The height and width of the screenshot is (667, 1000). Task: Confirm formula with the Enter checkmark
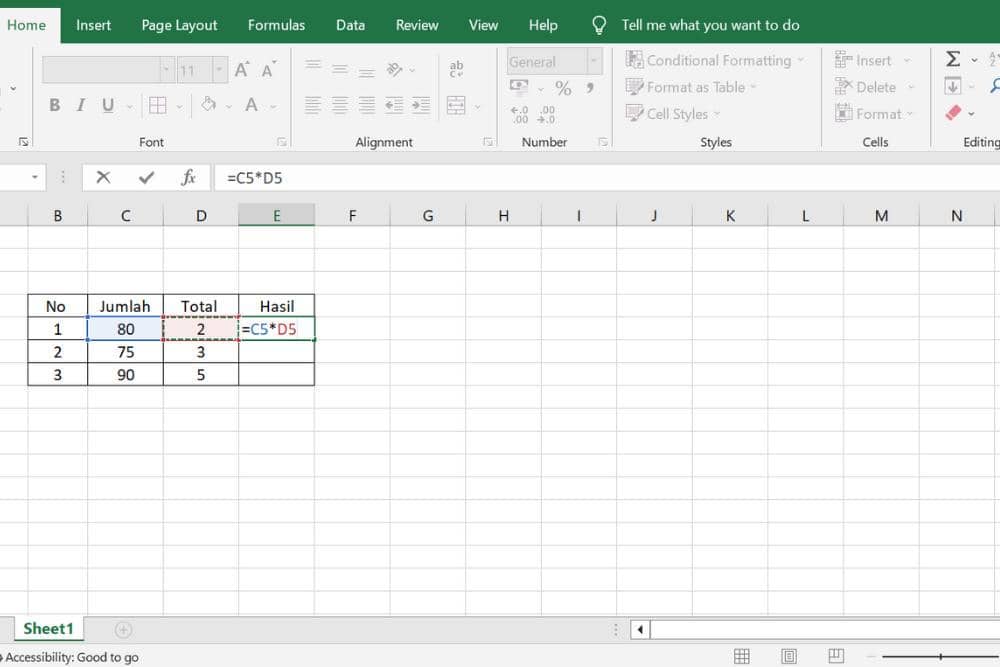tap(147, 178)
